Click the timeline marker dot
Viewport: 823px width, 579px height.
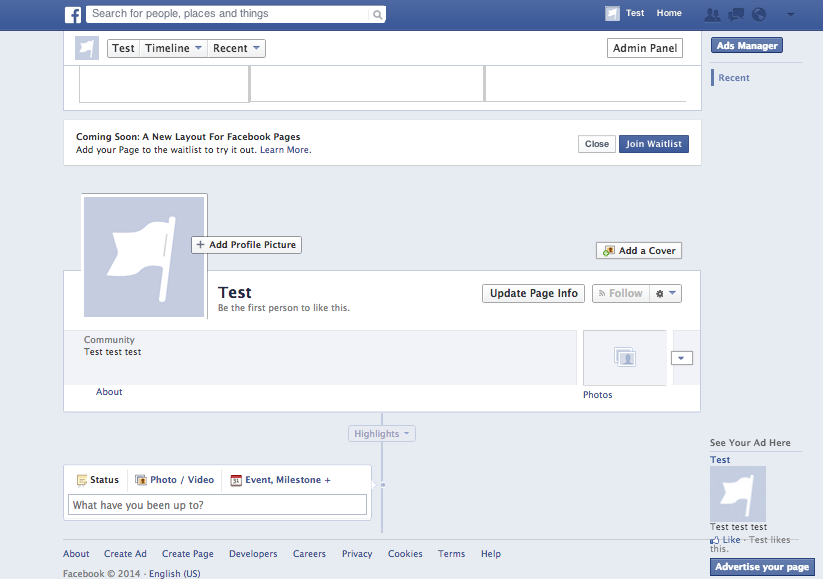click(x=383, y=485)
